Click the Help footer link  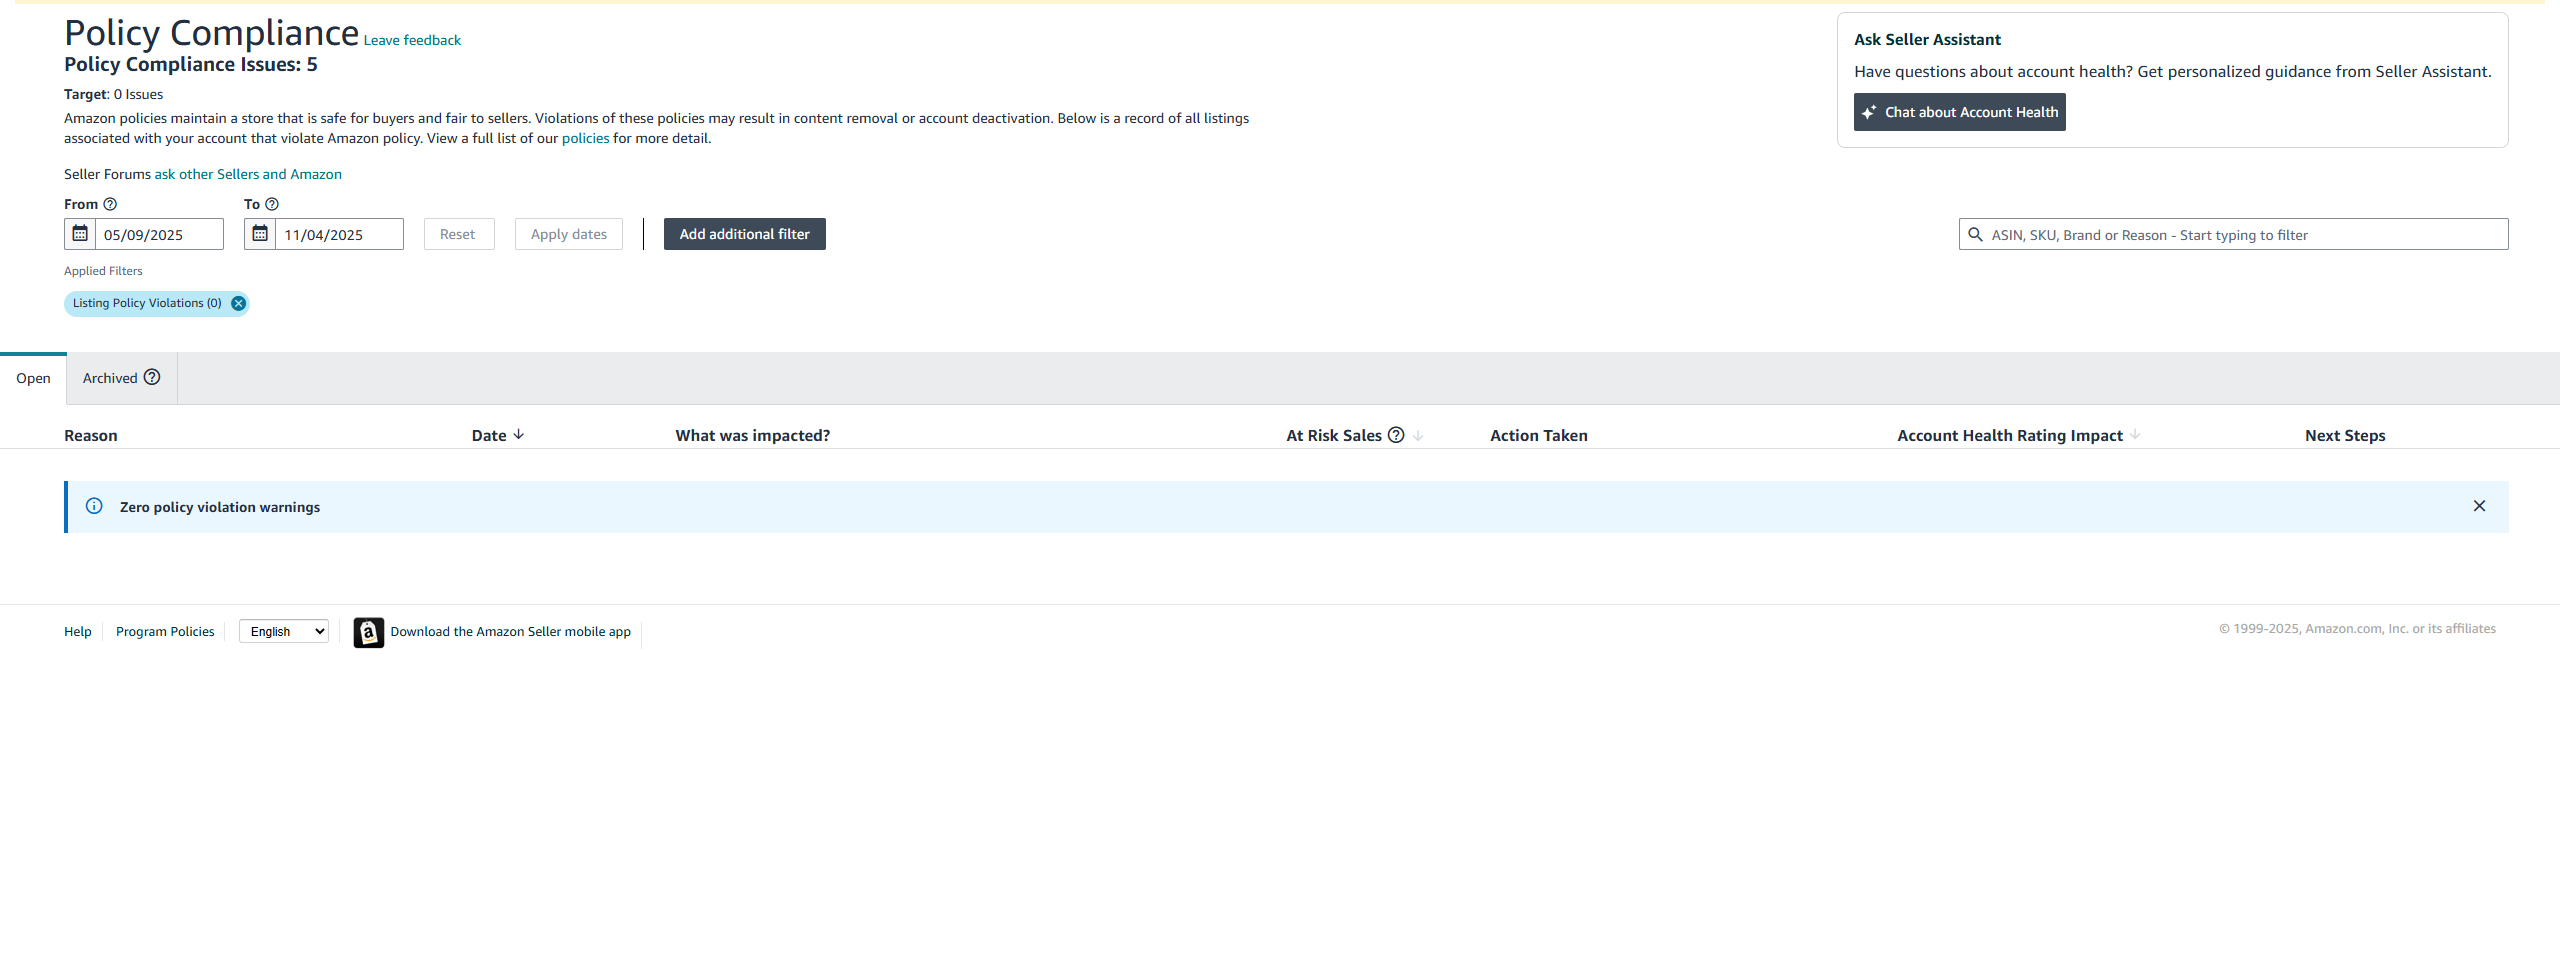point(78,631)
